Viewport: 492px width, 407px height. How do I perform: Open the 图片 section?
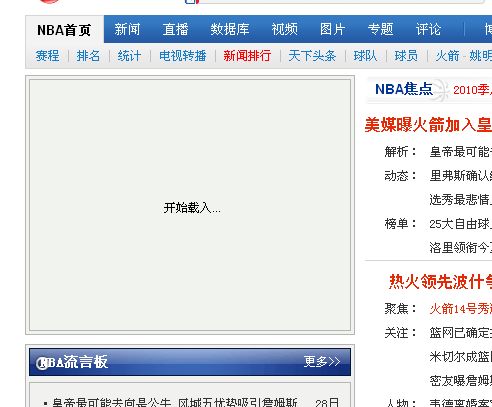point(332,29)
